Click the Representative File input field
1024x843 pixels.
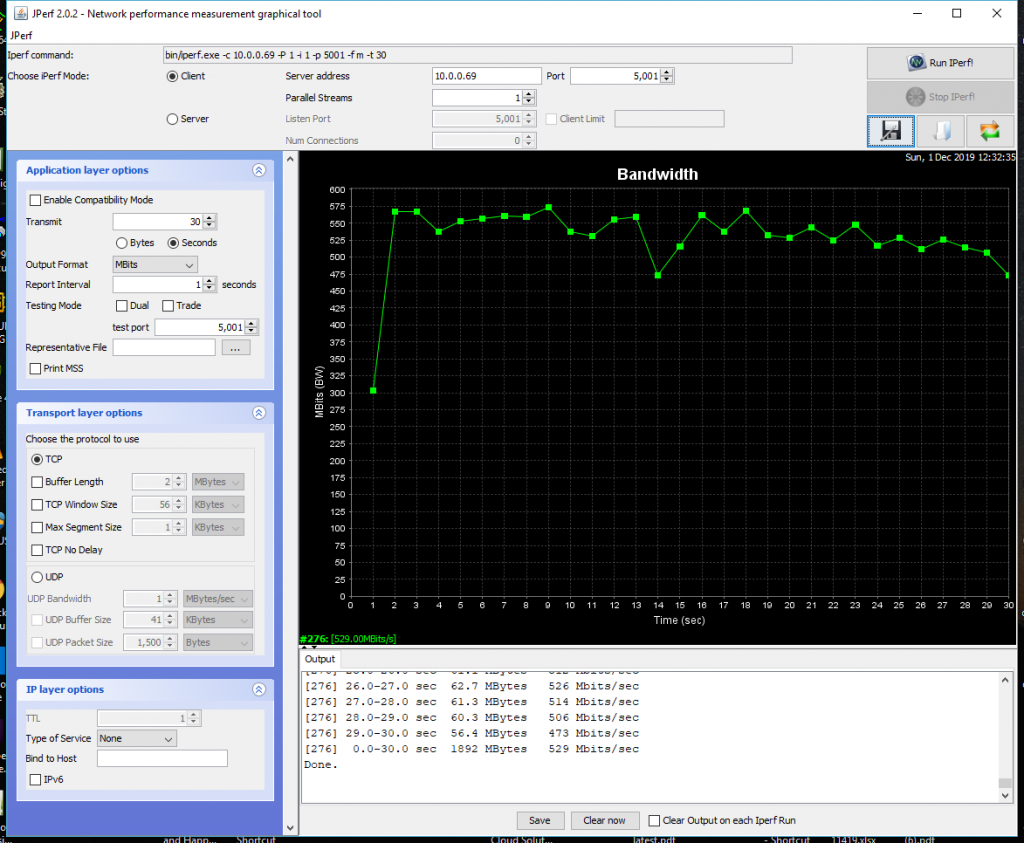pyautogui.click(x=164, y=347)
